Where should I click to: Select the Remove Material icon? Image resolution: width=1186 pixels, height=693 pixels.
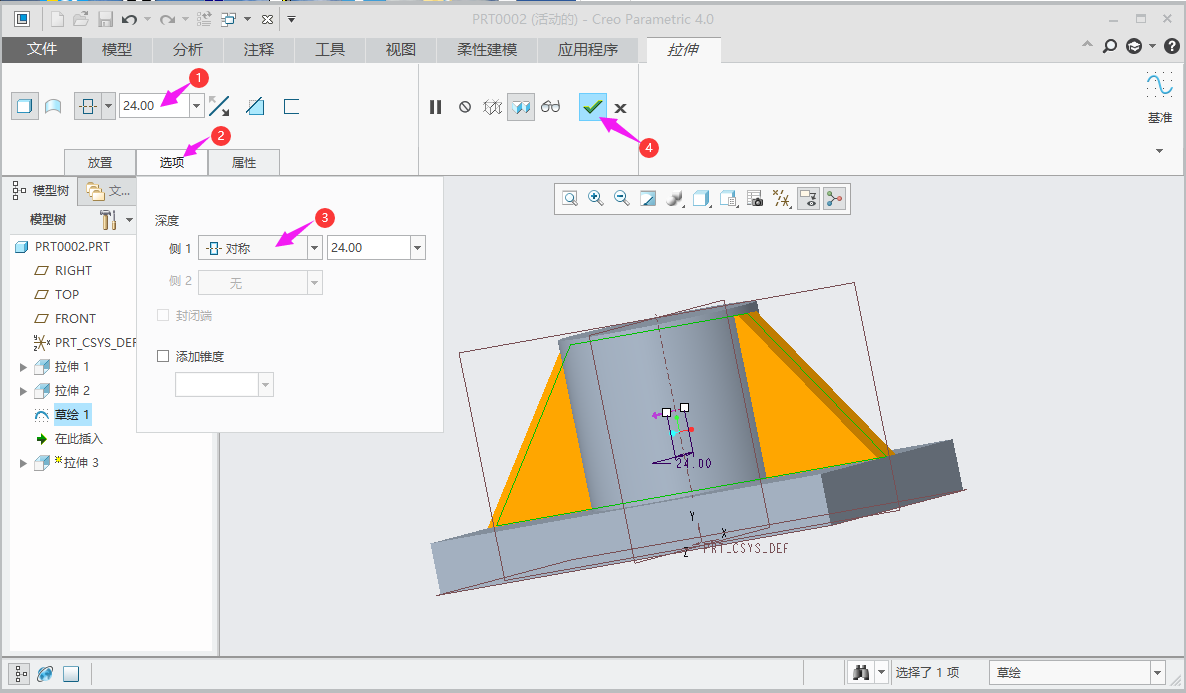(x=256, y=106)
